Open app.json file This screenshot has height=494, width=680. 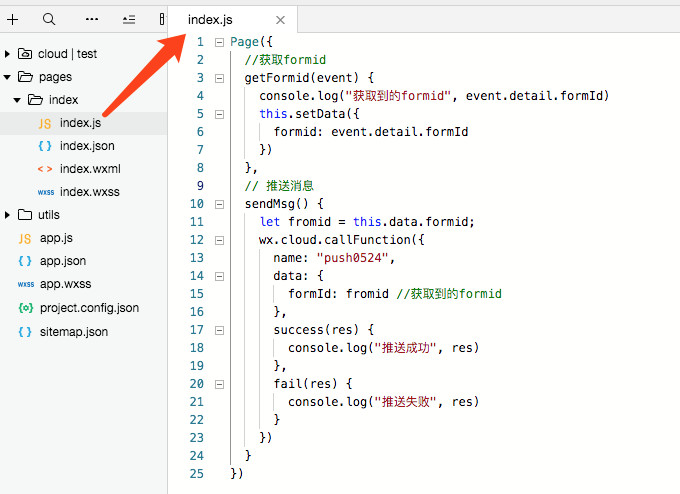63,261
